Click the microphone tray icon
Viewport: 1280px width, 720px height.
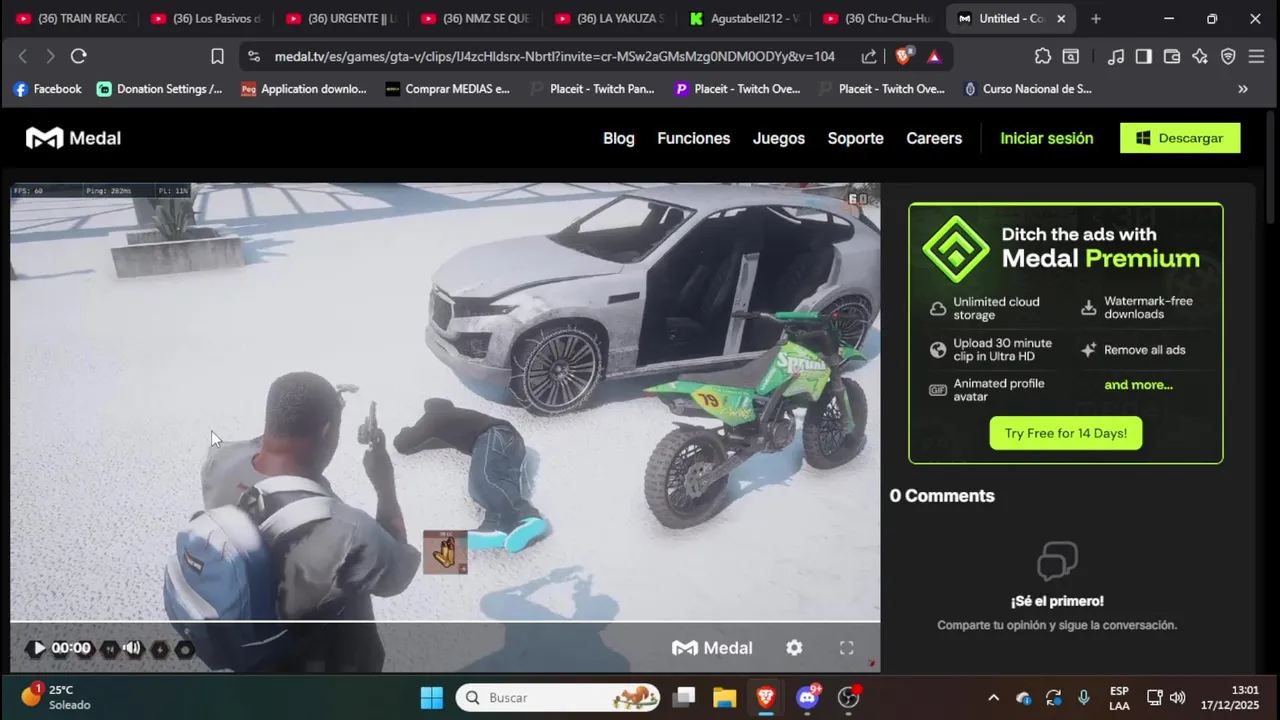(1084, 697)
